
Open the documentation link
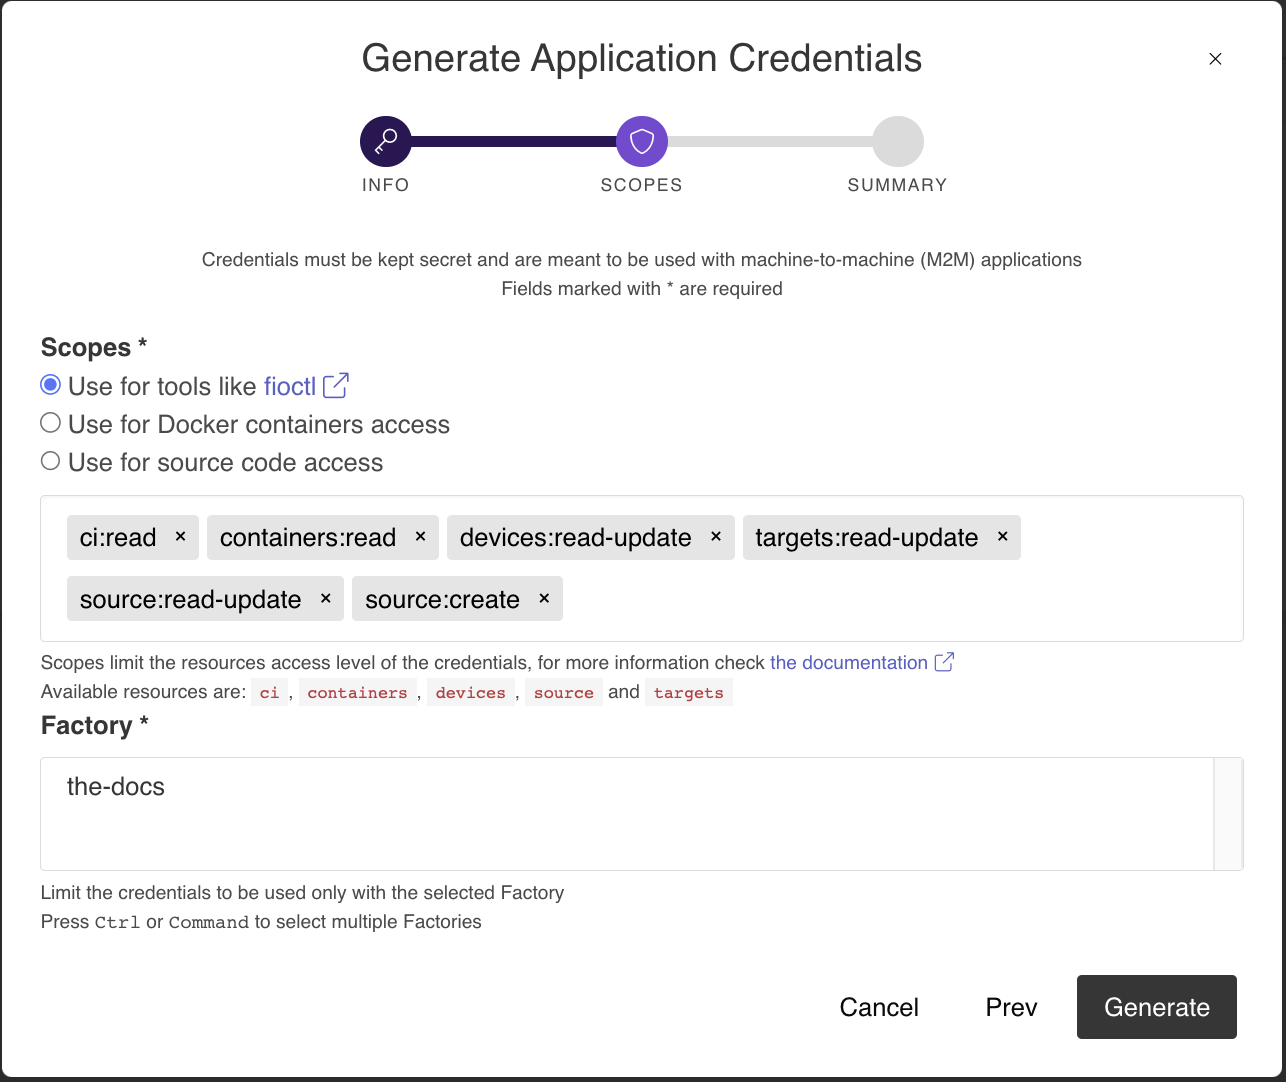848,663
